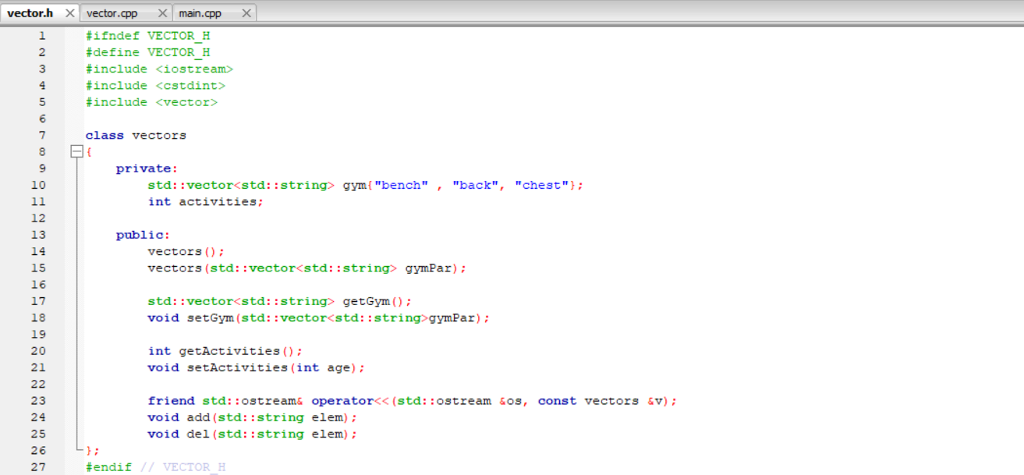Viewport: 1024px width, 475px height.
Task: Click line number 13 in the gutter
Action: pos(39,235)
